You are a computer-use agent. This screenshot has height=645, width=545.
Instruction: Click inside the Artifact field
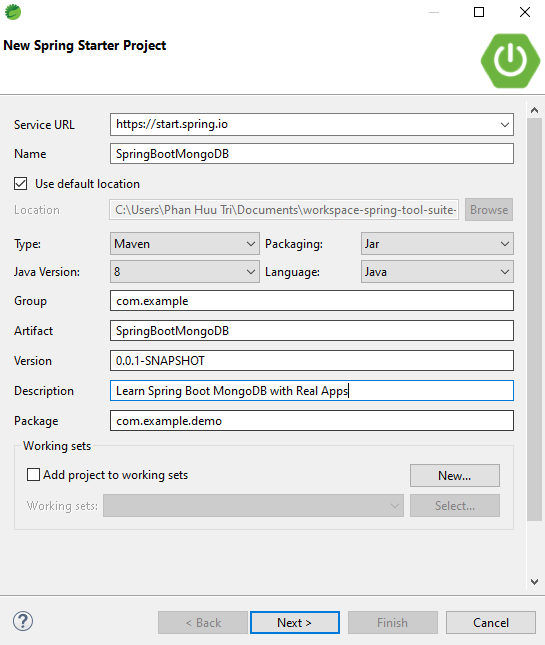point(312,331)
